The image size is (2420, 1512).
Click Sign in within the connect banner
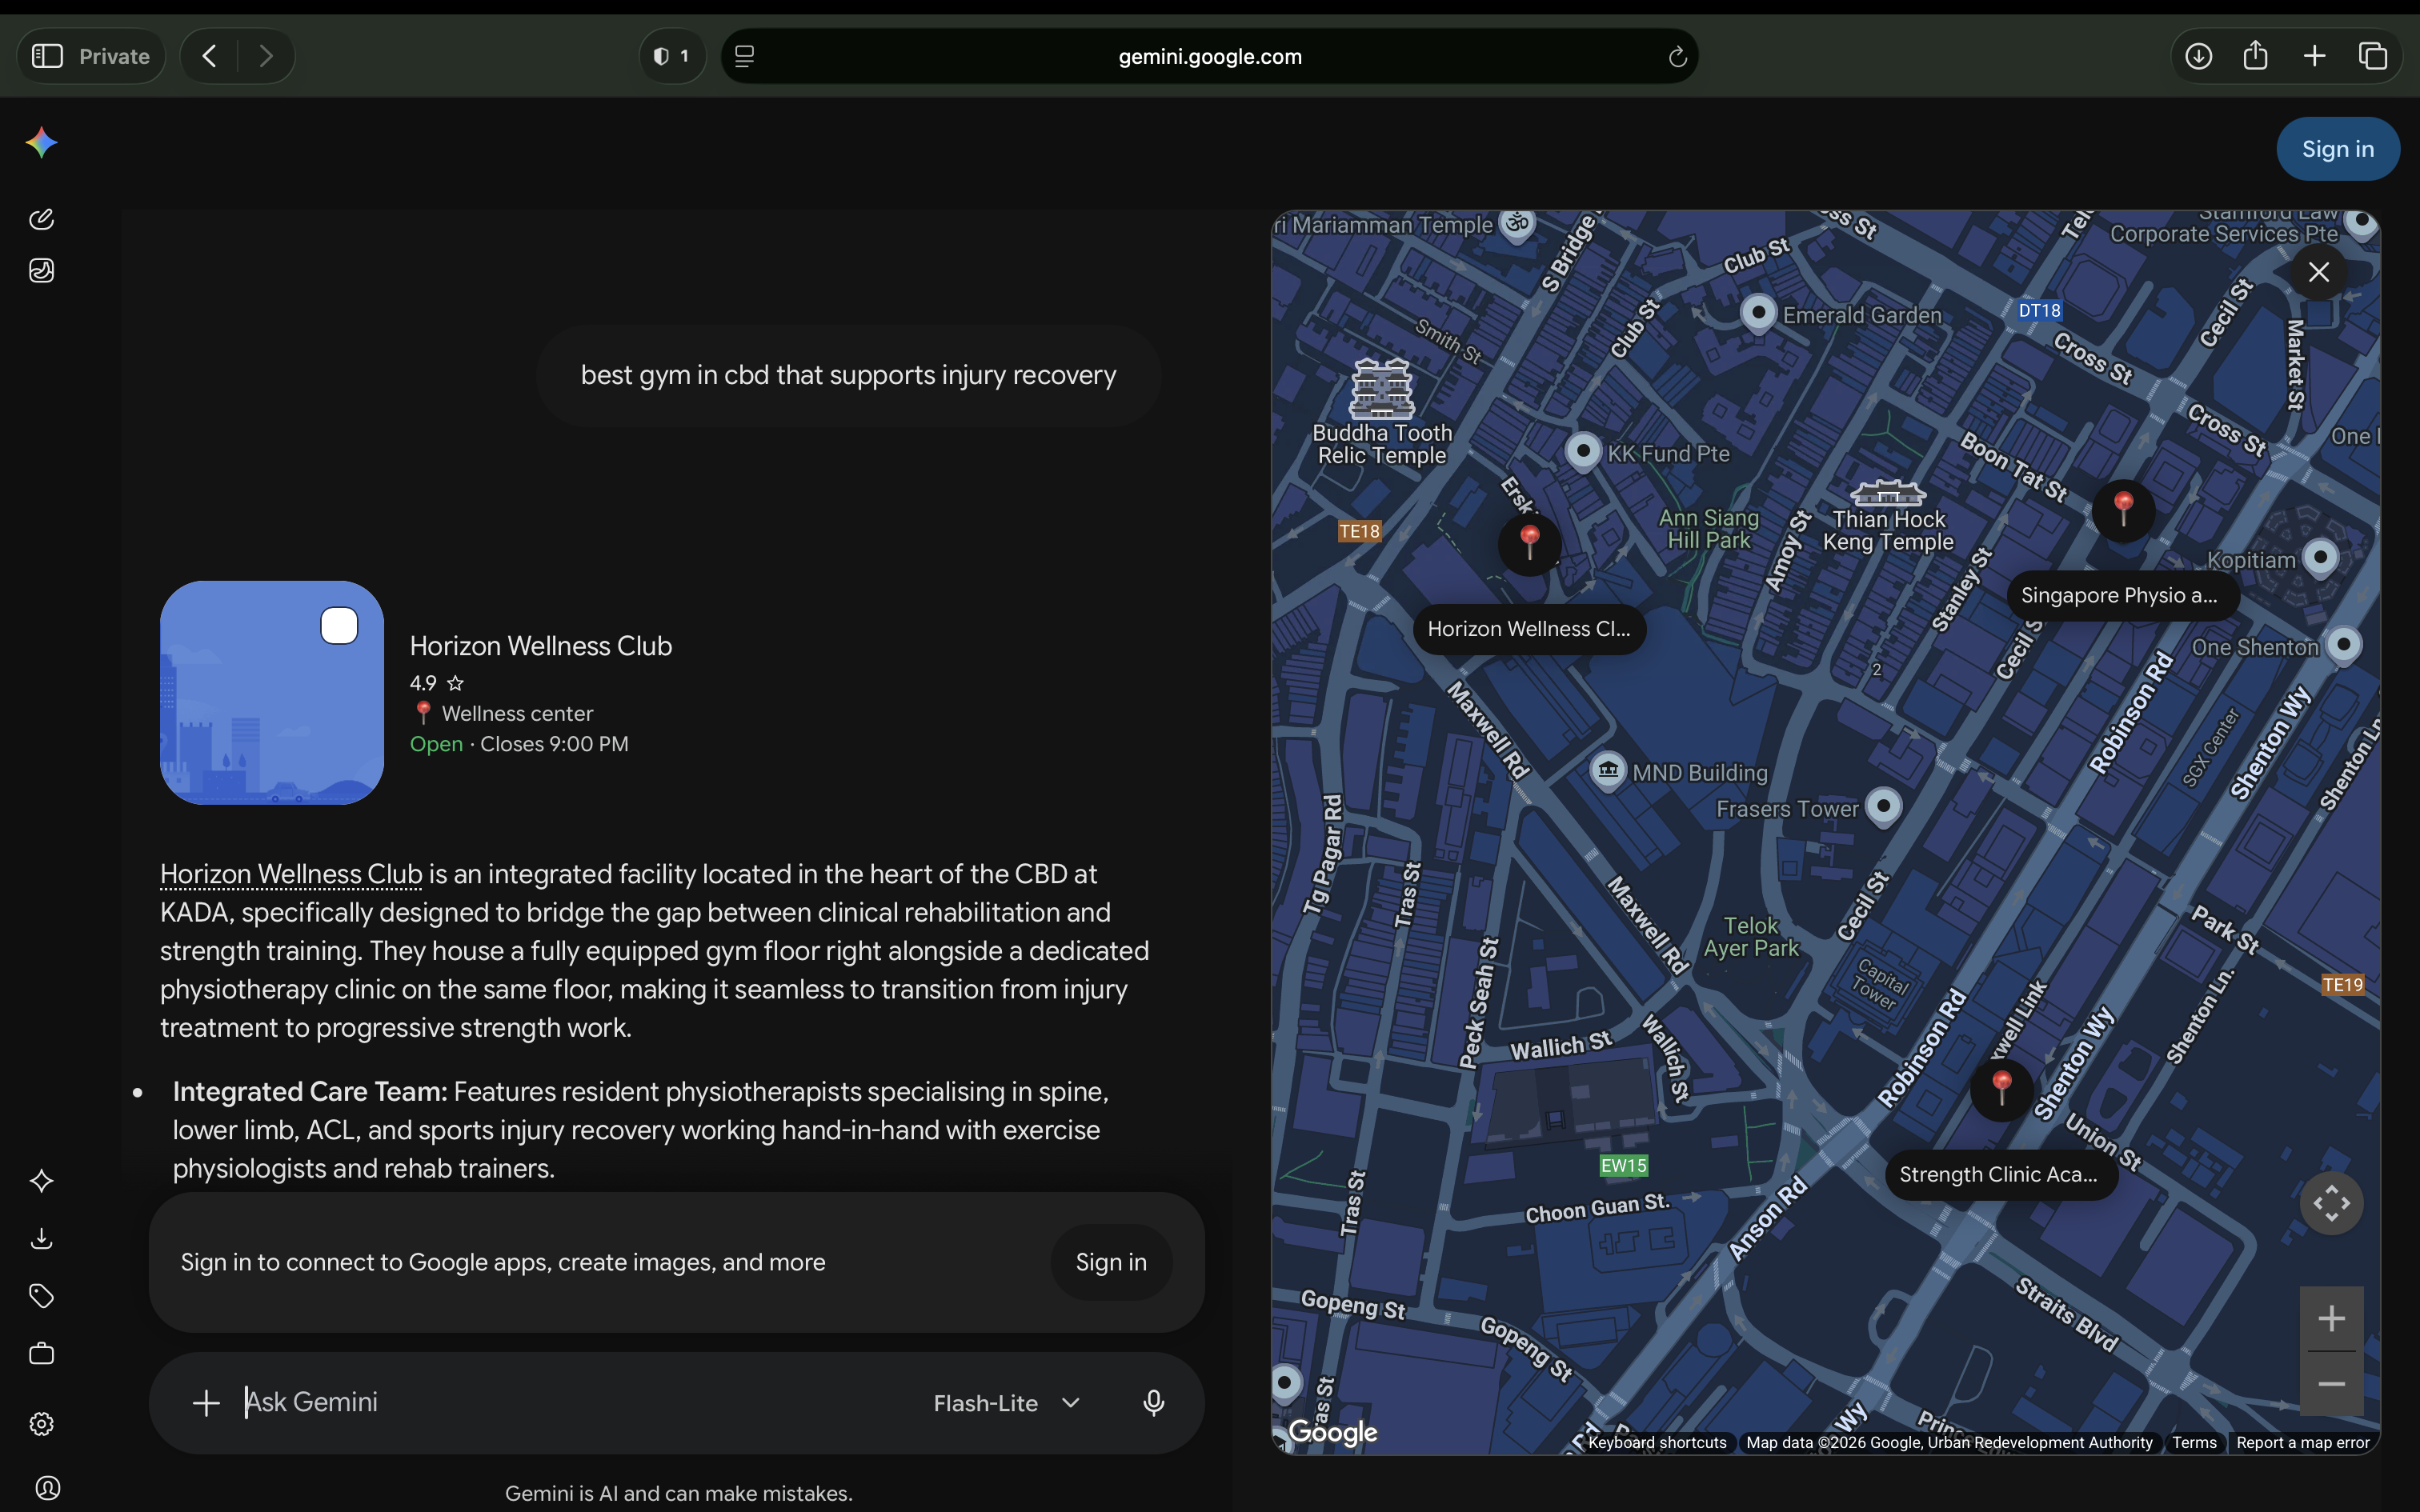(x=1111, y=1262)
